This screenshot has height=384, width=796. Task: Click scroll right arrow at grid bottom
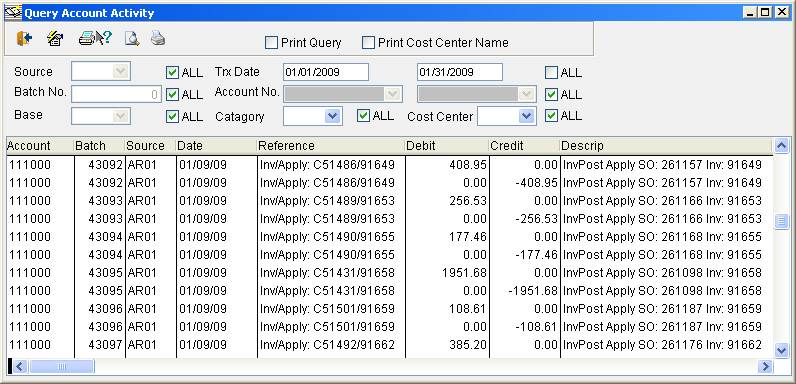pyautogui.click(x=765, y=366)
